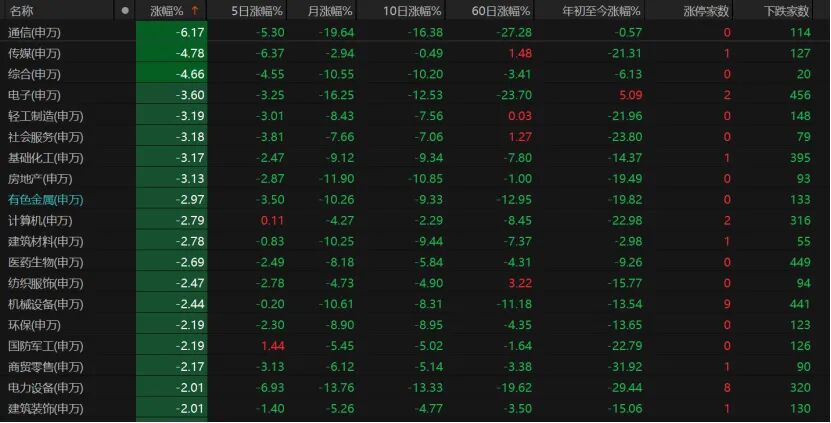Sort by 月涨幅% column header
Screen dimensions: 831x423
tap(330, 11)
